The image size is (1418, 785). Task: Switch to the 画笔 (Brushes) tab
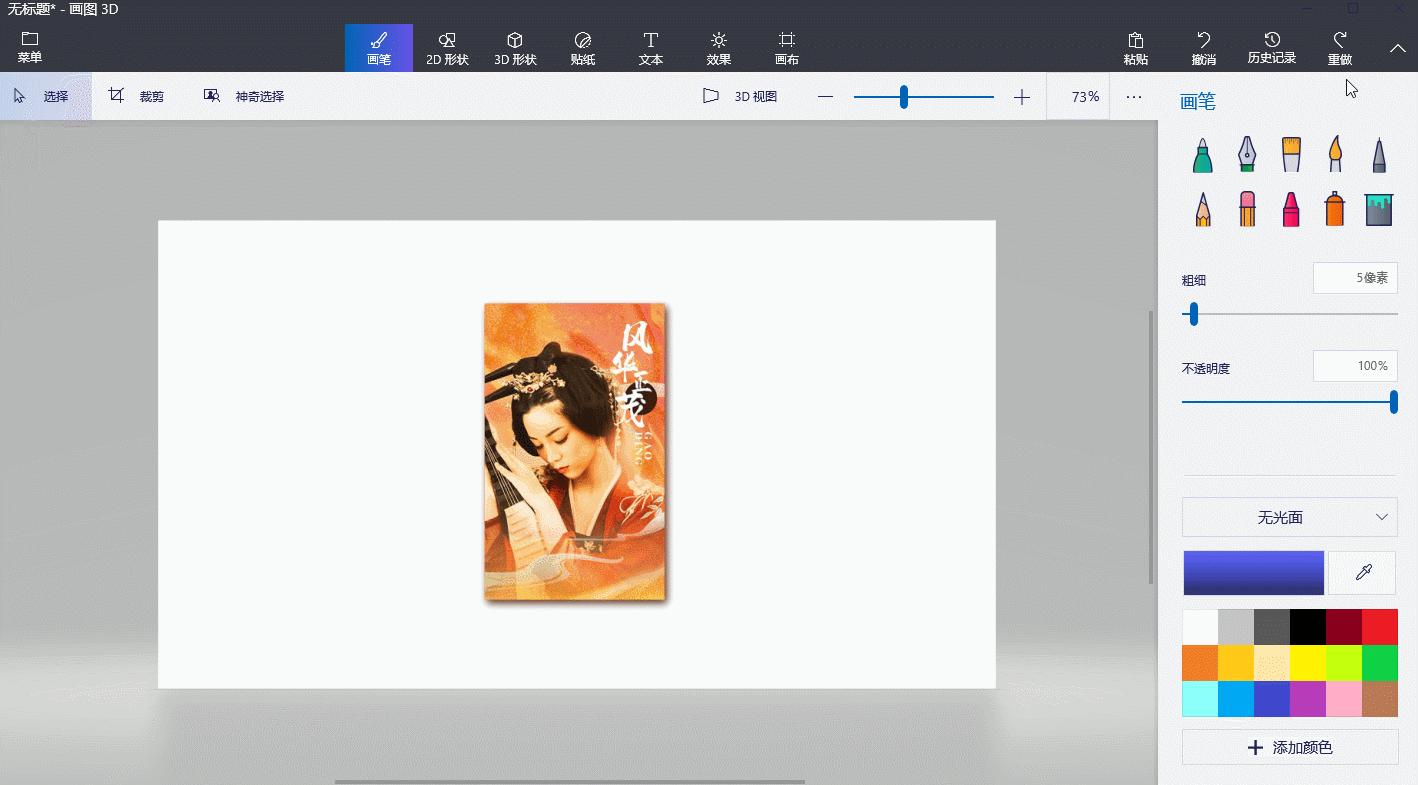(x=379, y=48)
